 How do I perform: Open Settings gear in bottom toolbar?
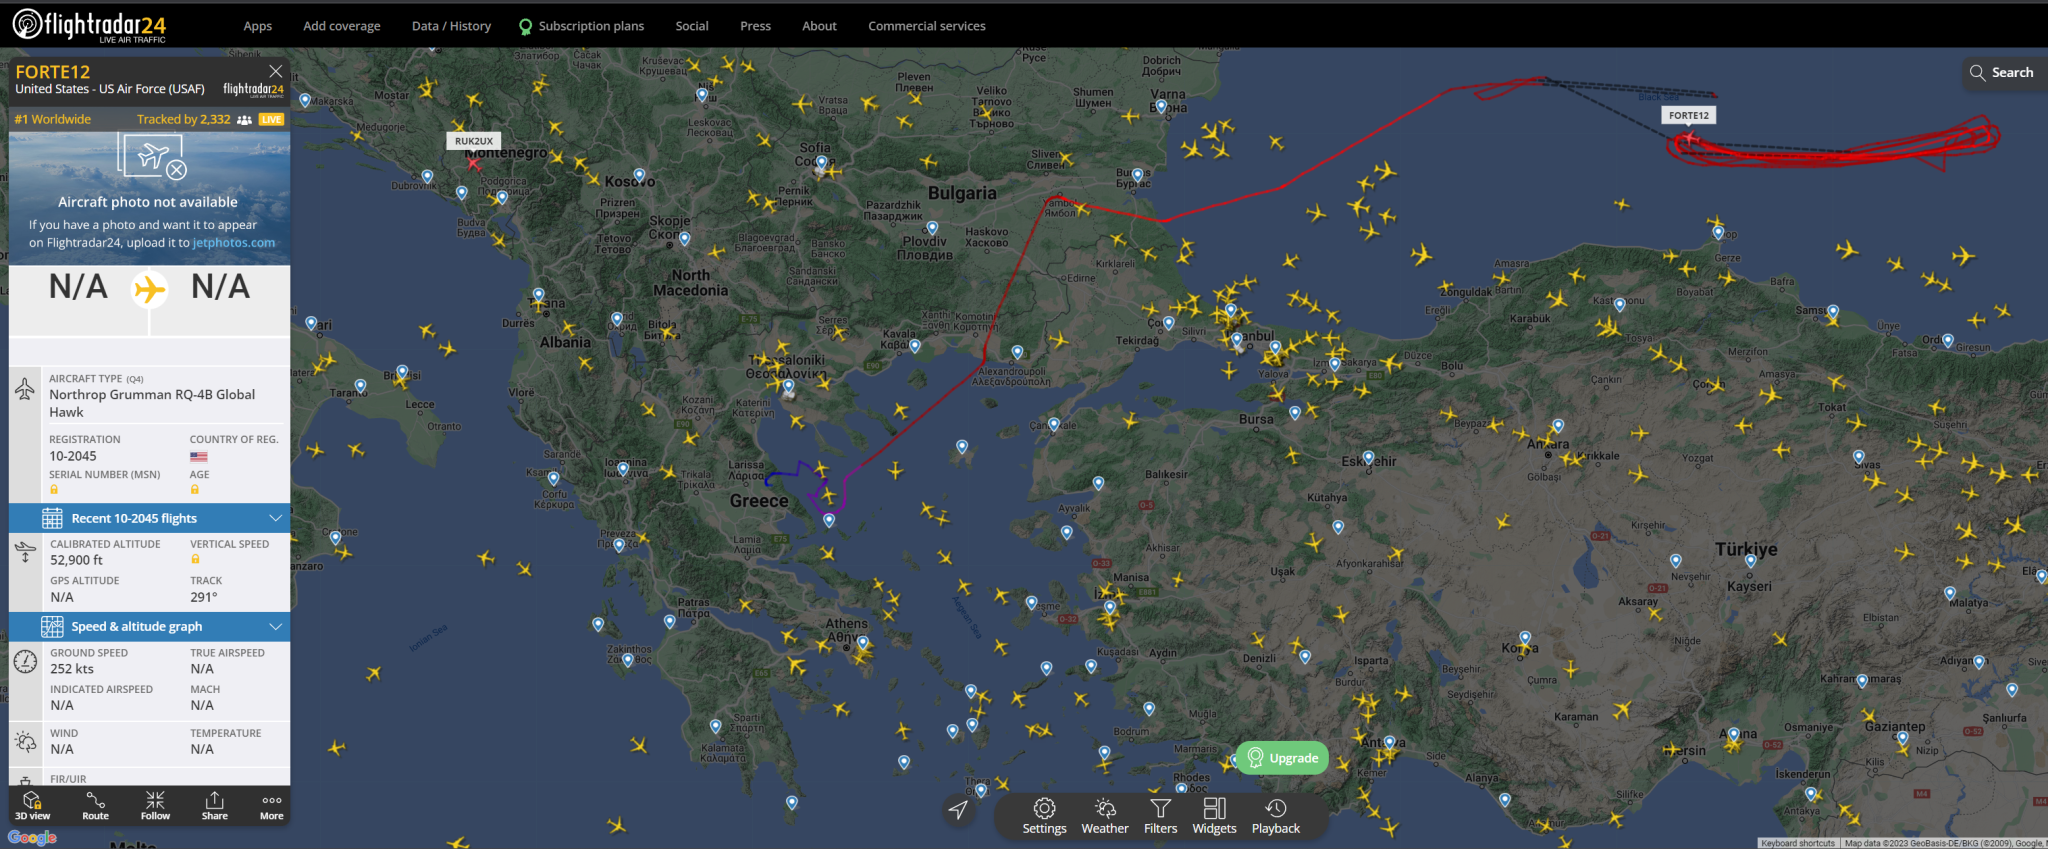click(x=1044, y=815)
